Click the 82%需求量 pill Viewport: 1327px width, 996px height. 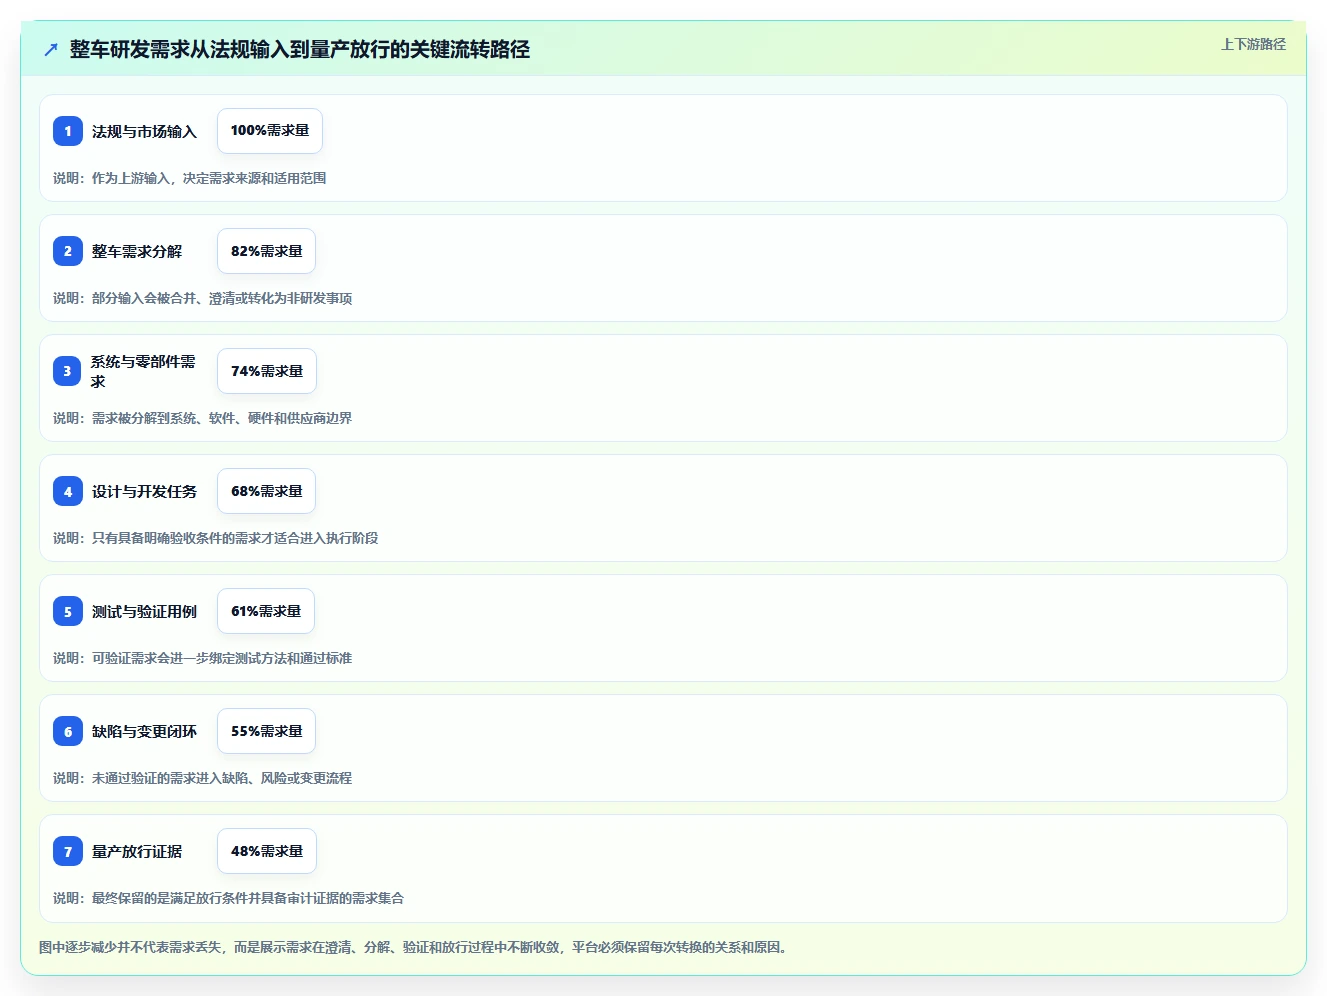266,251
